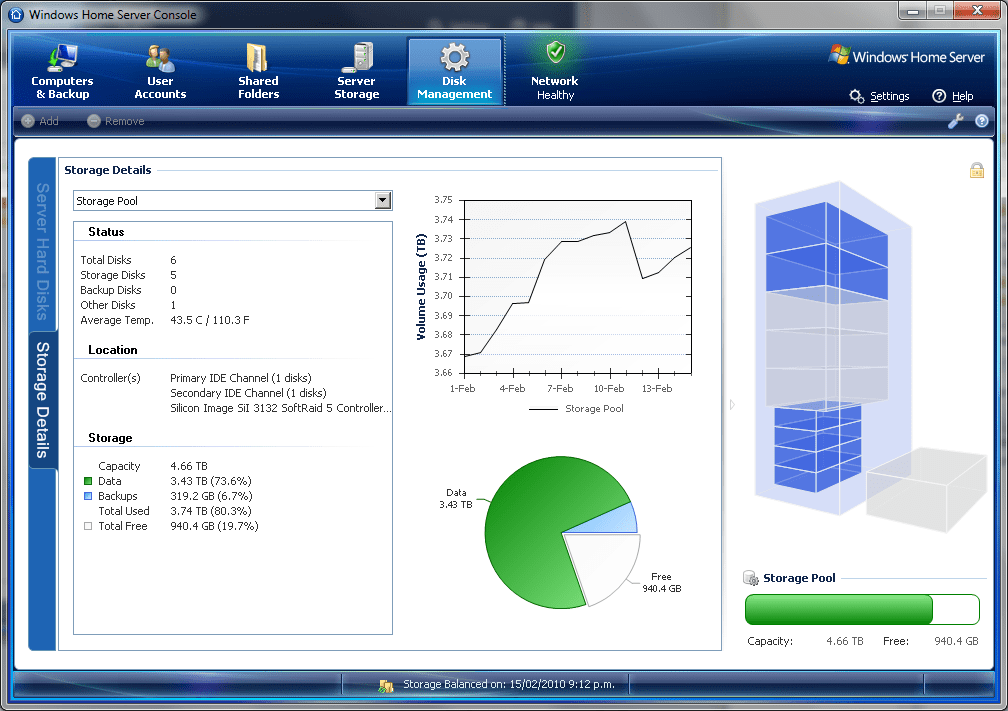The width and height of the screenshot is (1008, 711).
Task: Go to Server Storage
Action: tap(356, 70)
